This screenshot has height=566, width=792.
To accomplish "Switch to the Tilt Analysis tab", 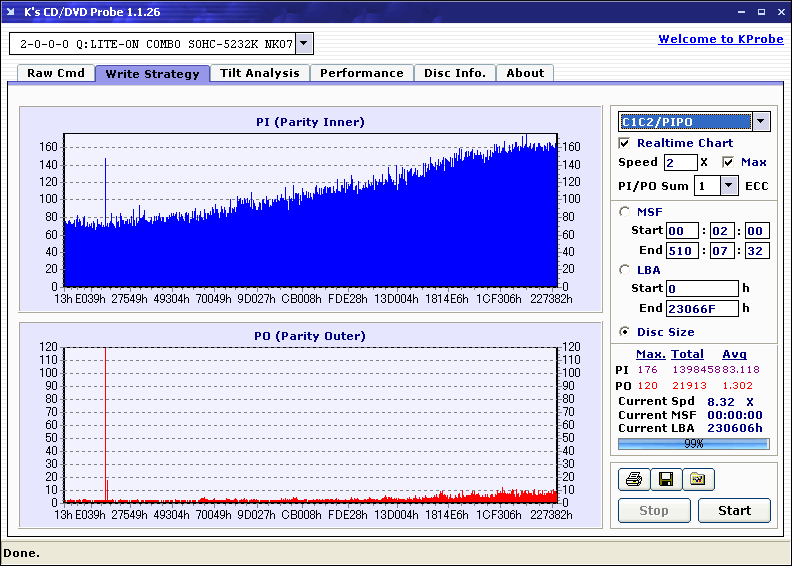I will point(259,73).
